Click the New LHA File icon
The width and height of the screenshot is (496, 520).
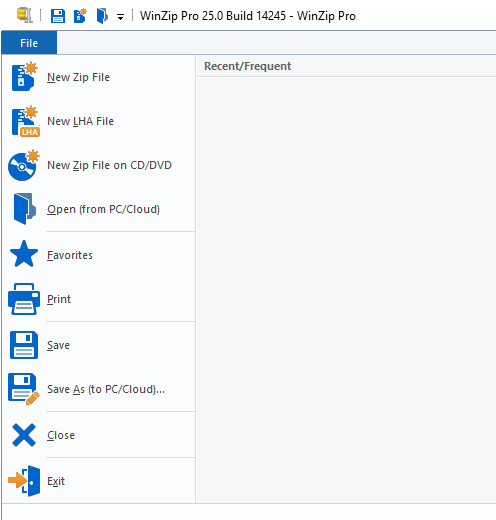pyautogui.click(x=25, y=121)
